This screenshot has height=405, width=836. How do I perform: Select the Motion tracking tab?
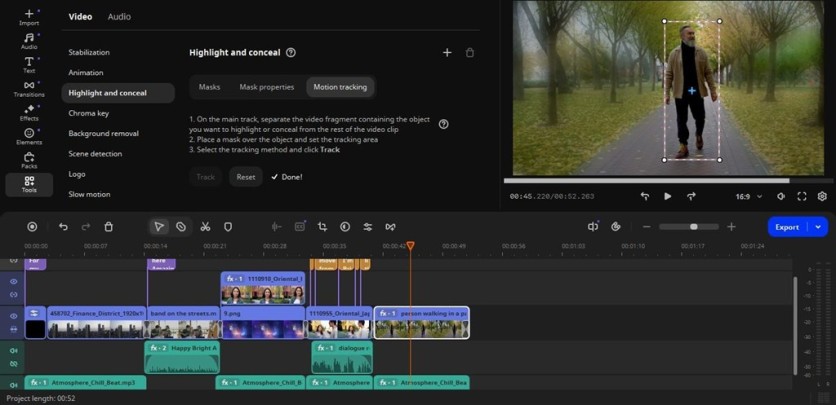[340, 87]
